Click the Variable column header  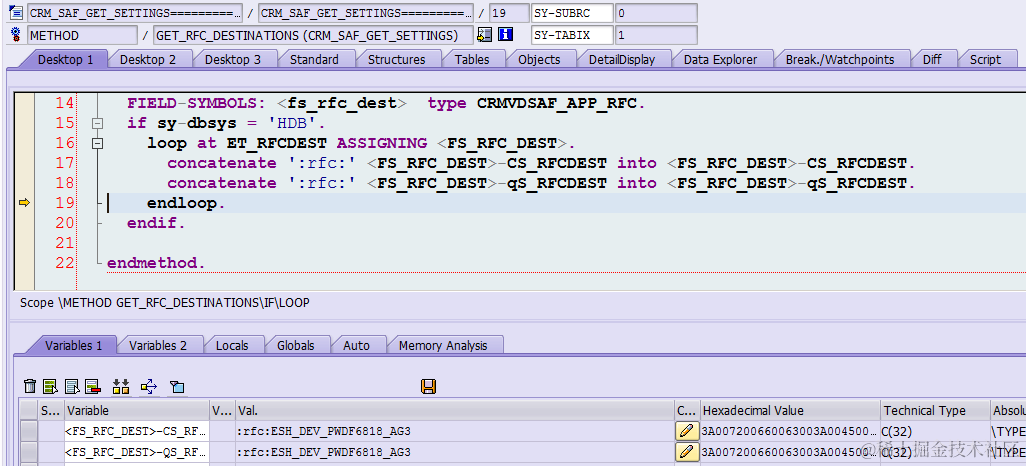[136, 410]
